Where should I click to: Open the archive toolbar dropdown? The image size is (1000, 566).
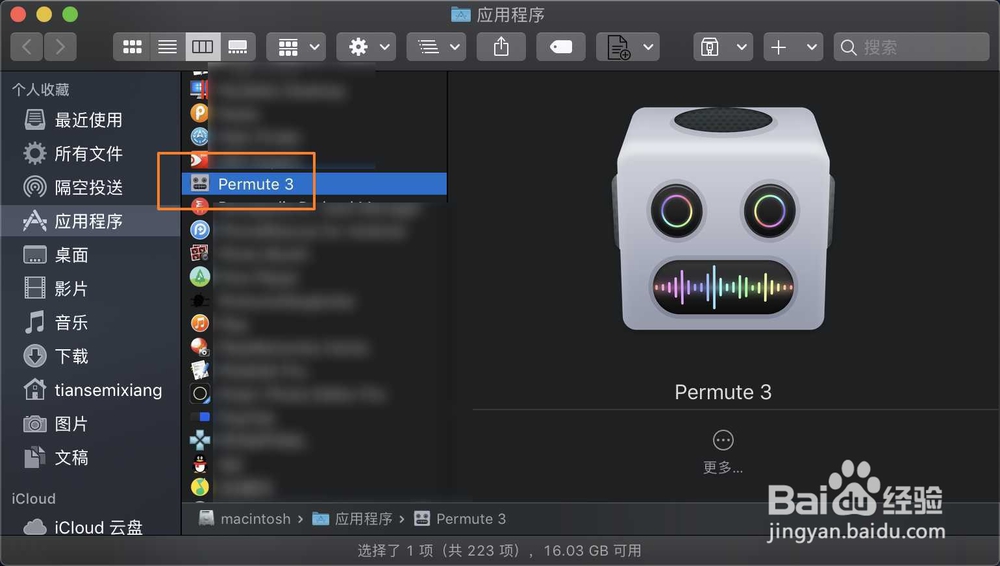723,47
